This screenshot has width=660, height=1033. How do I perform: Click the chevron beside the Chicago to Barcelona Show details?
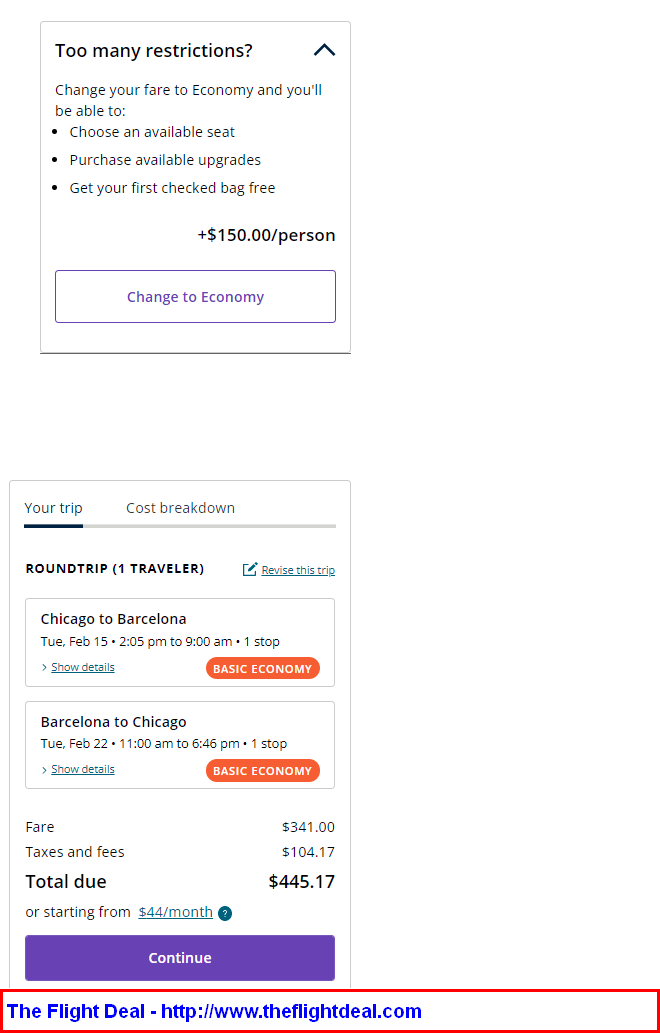pyautogui.click(x=44, y=667)
